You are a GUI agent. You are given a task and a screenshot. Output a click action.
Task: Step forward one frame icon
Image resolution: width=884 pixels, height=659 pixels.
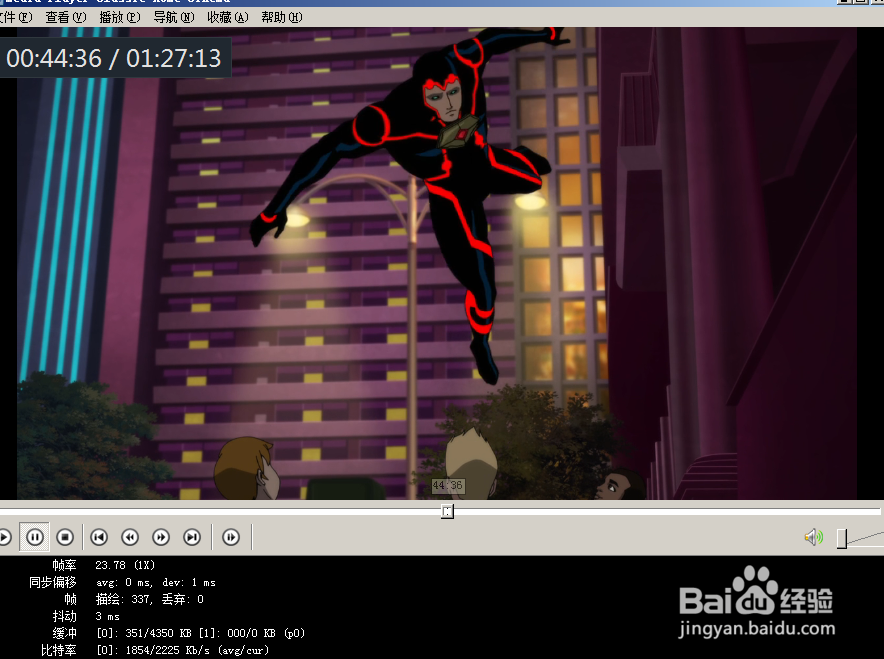coord(231,537)
